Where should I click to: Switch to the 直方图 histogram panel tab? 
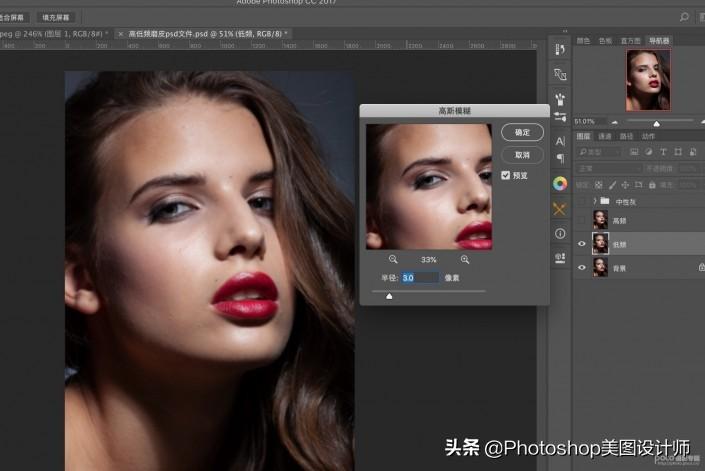(x=630, y=41)
